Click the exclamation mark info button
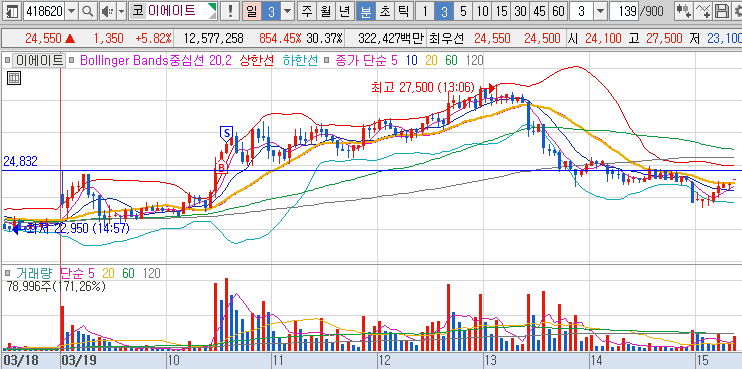The height and width of the screenshot is (369, 742). pyautogui.click(x=230, y=11)
